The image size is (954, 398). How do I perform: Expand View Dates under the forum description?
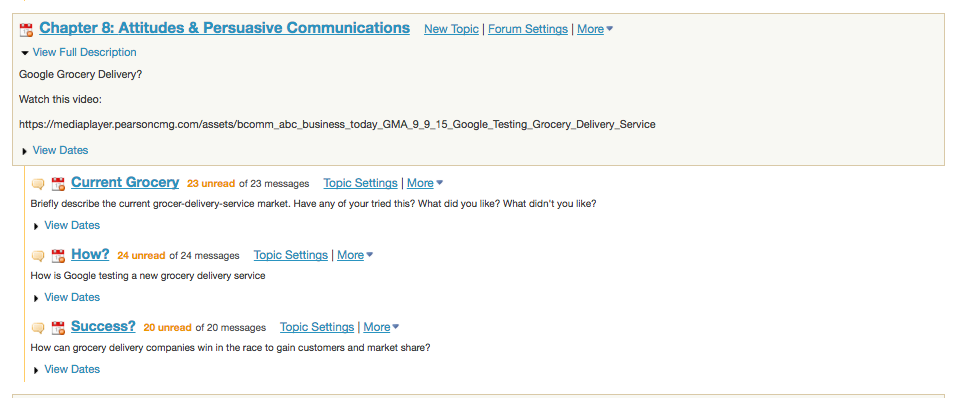tap(55, 150)
